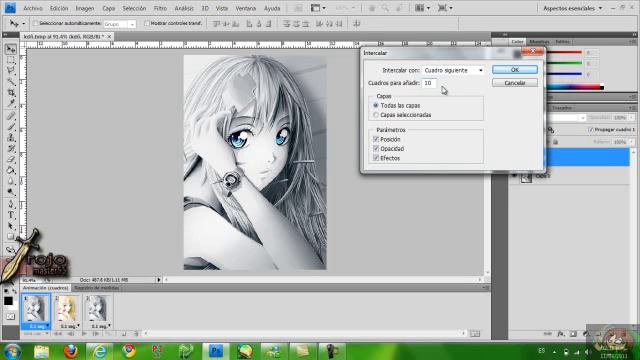This screenshot has width=640, height=360.
Task: Open Firefox from the taskbar
Action: coord(71,351)
